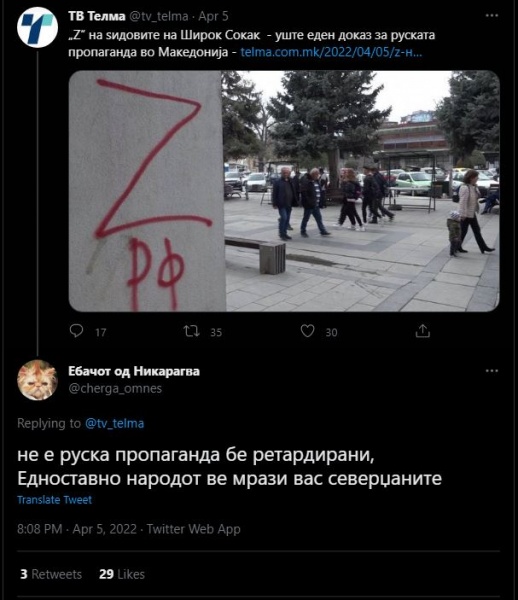
Task: Open the share icon under the photo
Action: point(423,331)
